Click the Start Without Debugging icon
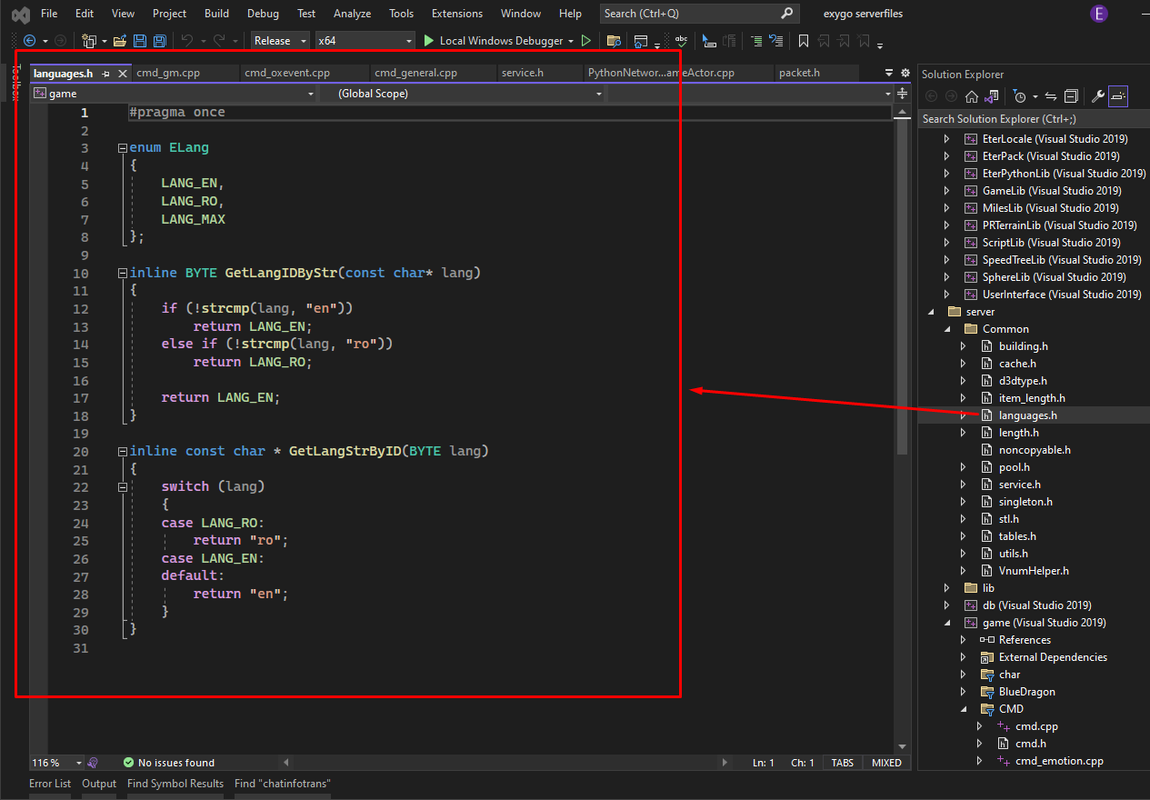 [586, 41]
